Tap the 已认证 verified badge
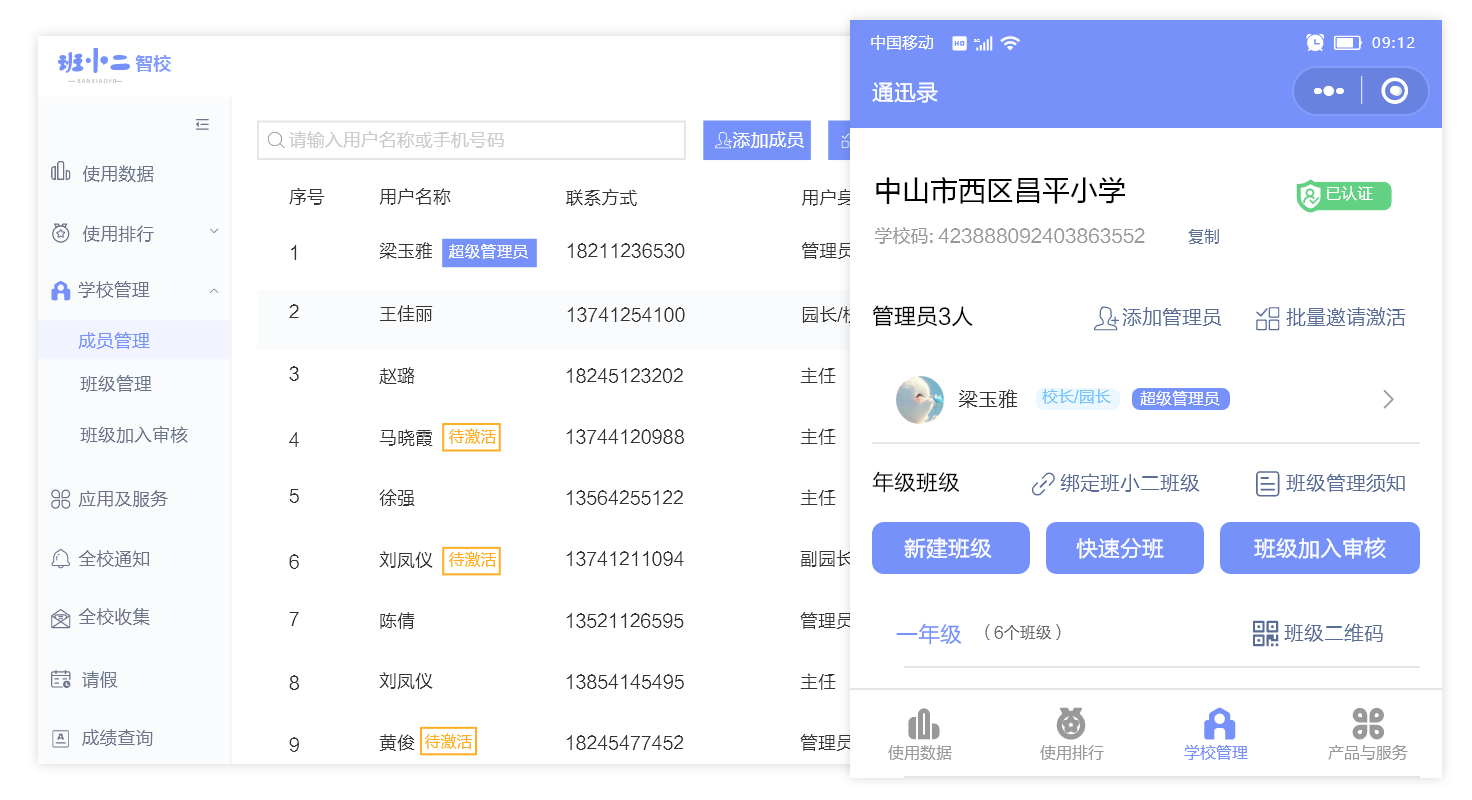The width and height of the screenshot is (1472, 800). [1343, 195]
